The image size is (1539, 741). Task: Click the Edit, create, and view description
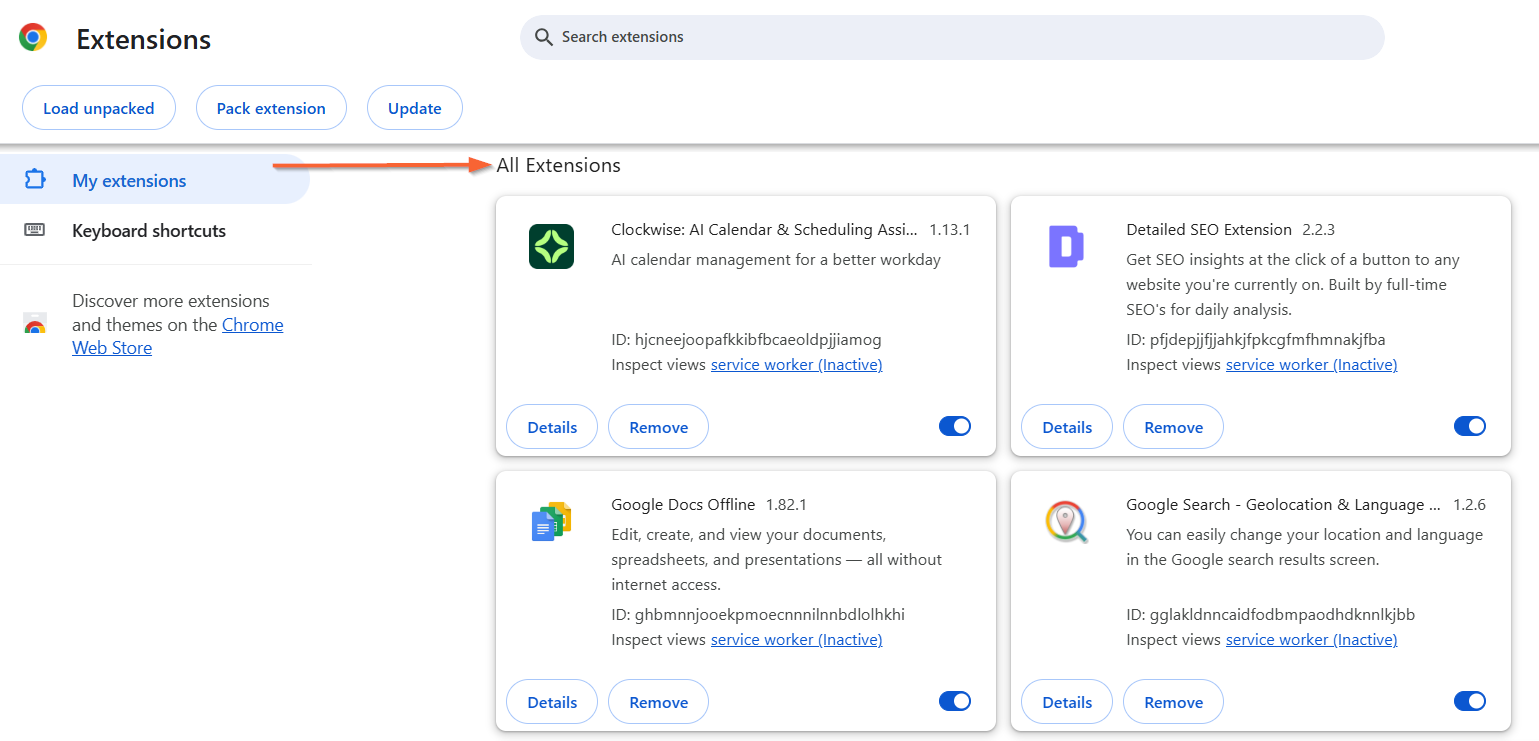[777, 560]
